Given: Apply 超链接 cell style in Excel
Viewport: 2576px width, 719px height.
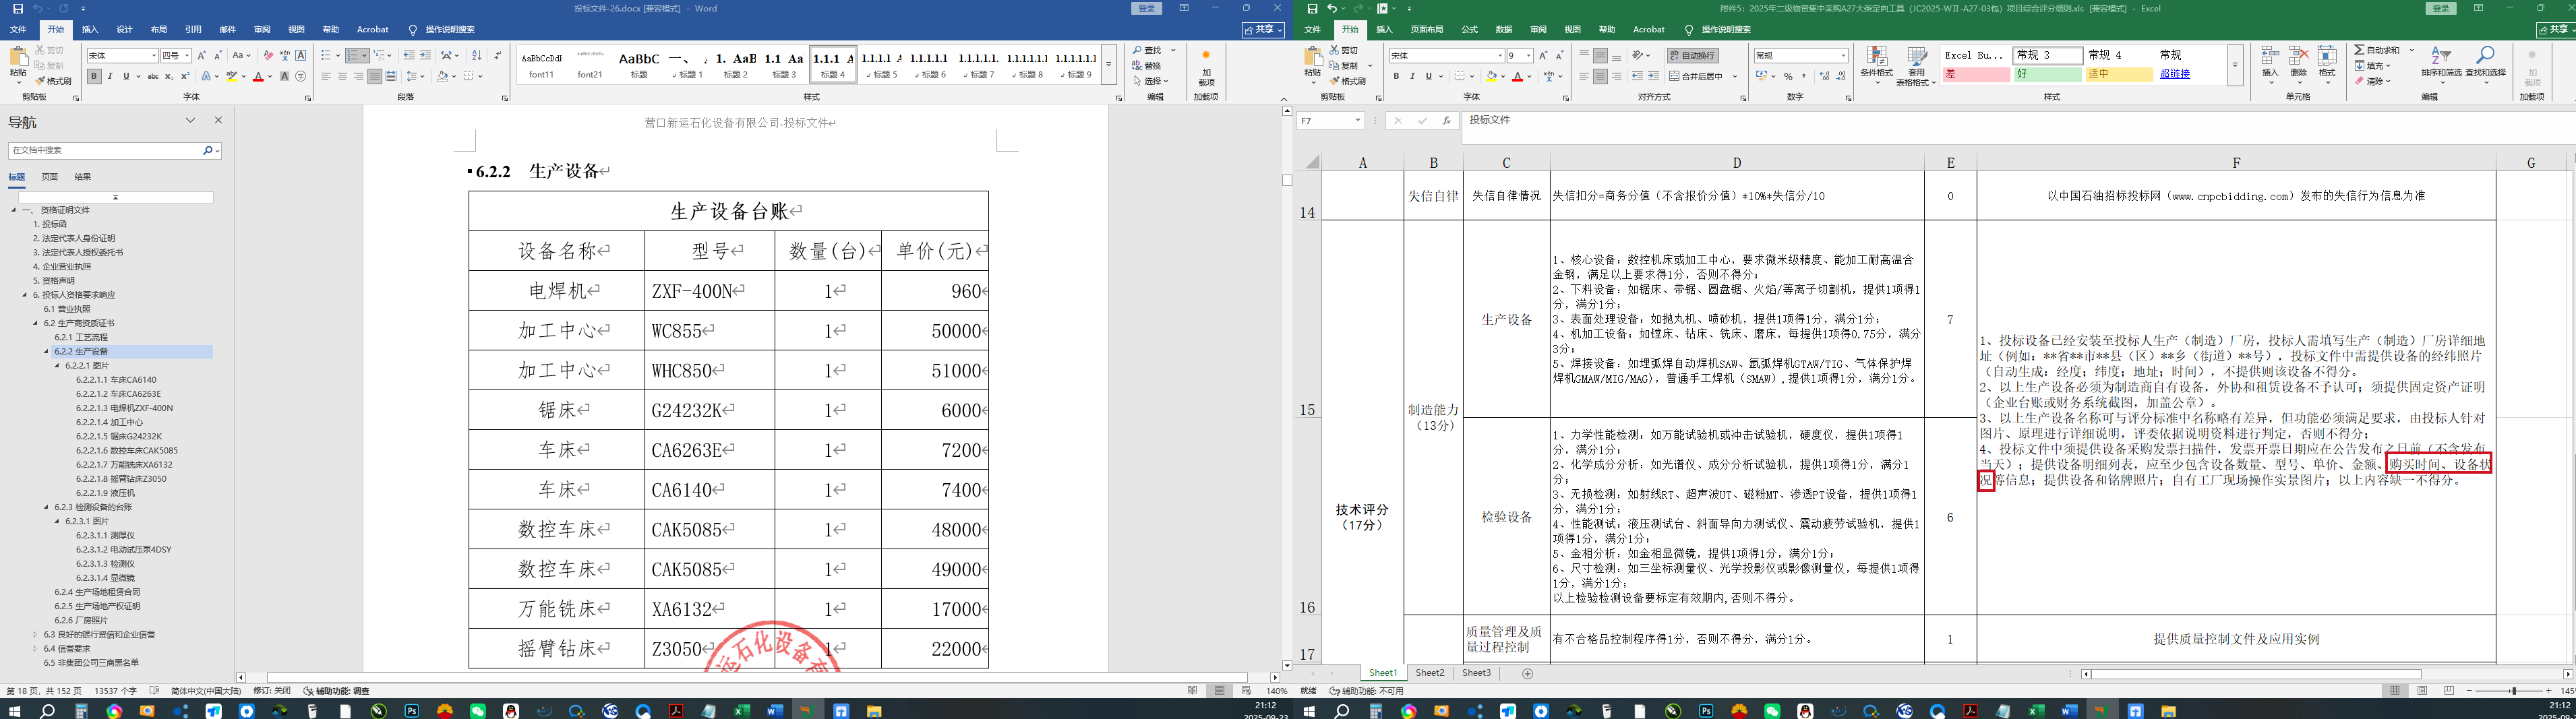Looking at the screenshot, I should coord(2175,74).
